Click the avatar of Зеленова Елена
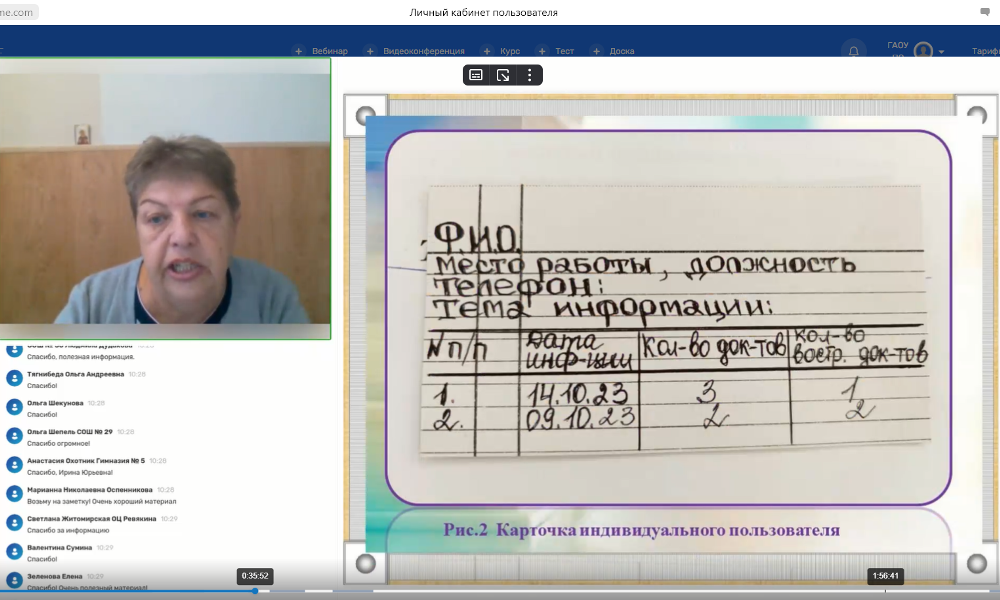The height and width of the screenshot is (600, 1000). [x=14, y=580]
